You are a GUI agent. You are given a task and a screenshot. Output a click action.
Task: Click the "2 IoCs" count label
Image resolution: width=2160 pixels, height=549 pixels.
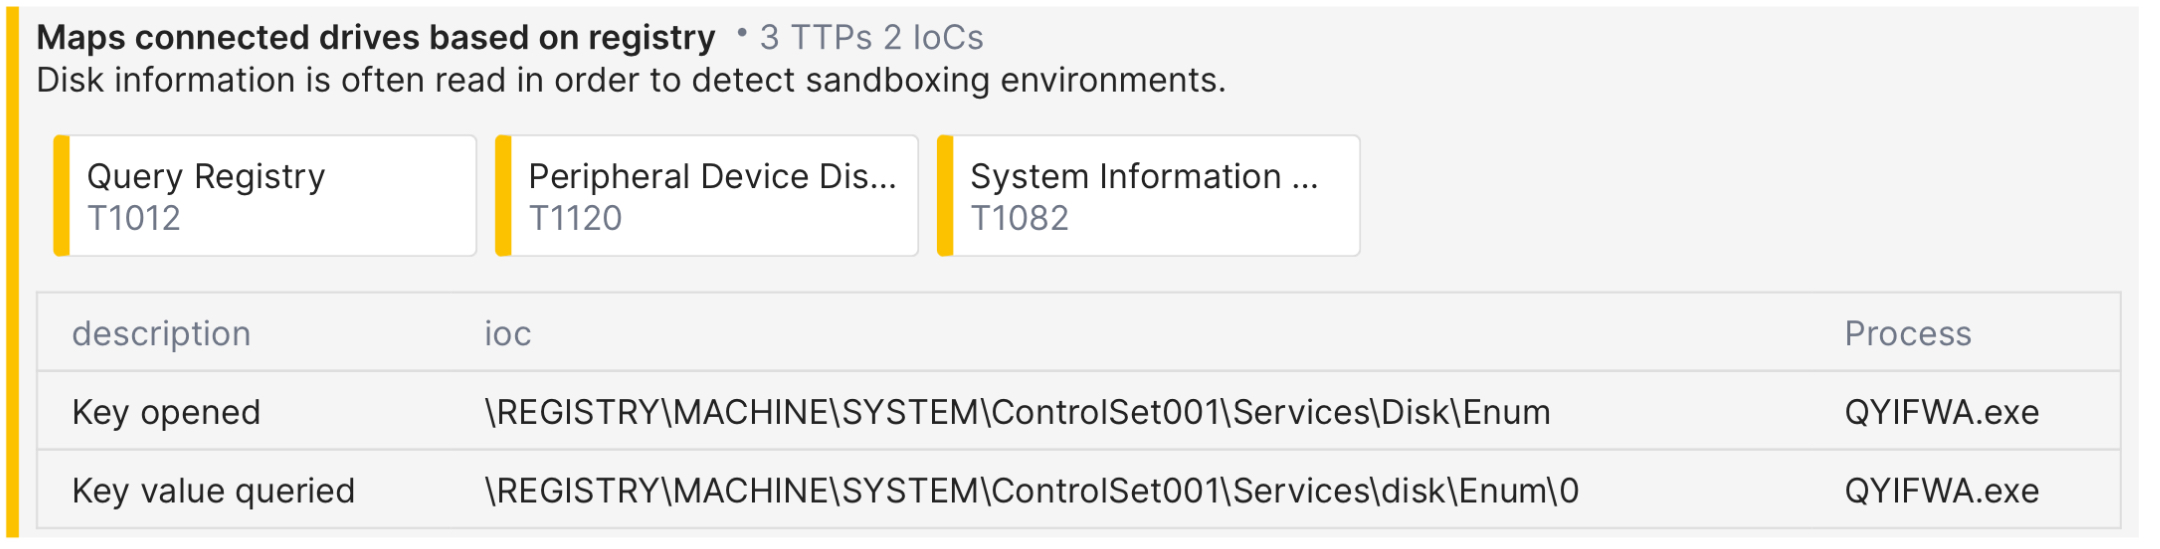[934, 38]
